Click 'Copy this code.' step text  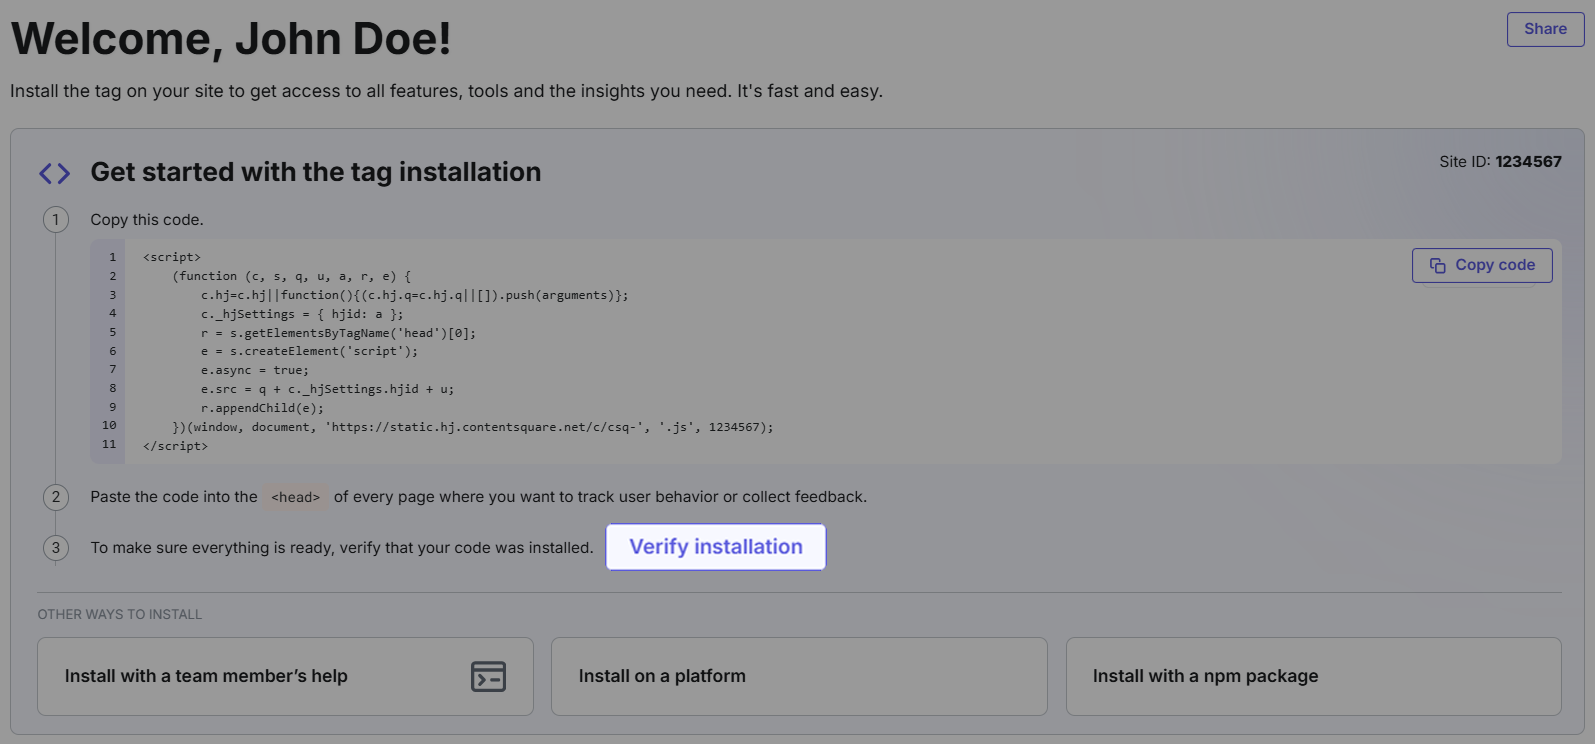click(147, 220)
